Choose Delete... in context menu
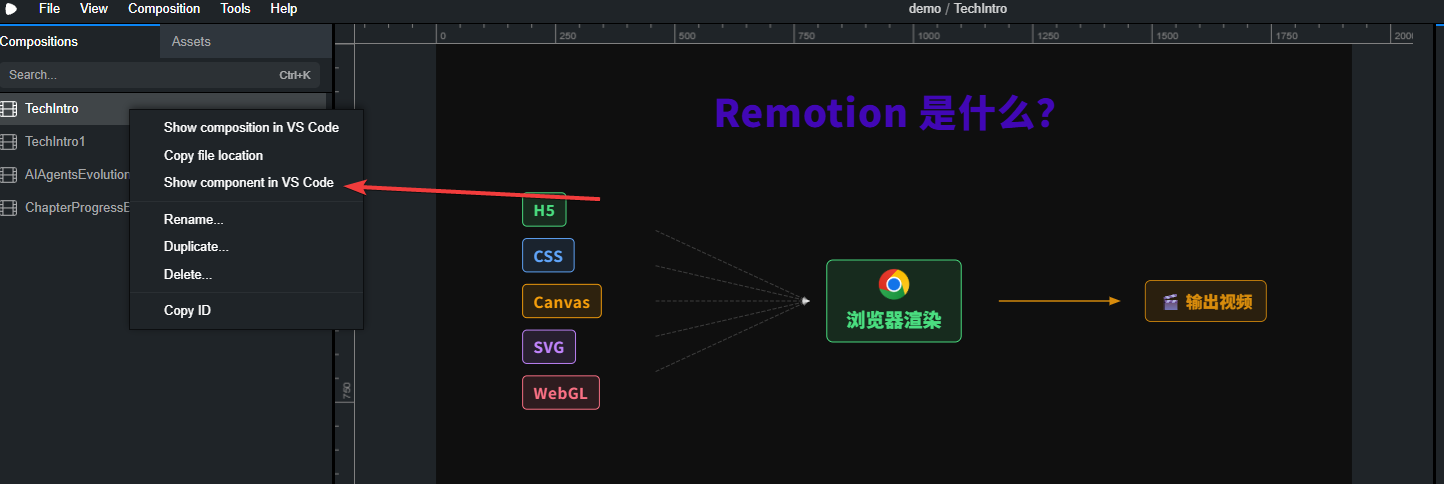This screenshot has width=1444, height=484. pos(187,274)
